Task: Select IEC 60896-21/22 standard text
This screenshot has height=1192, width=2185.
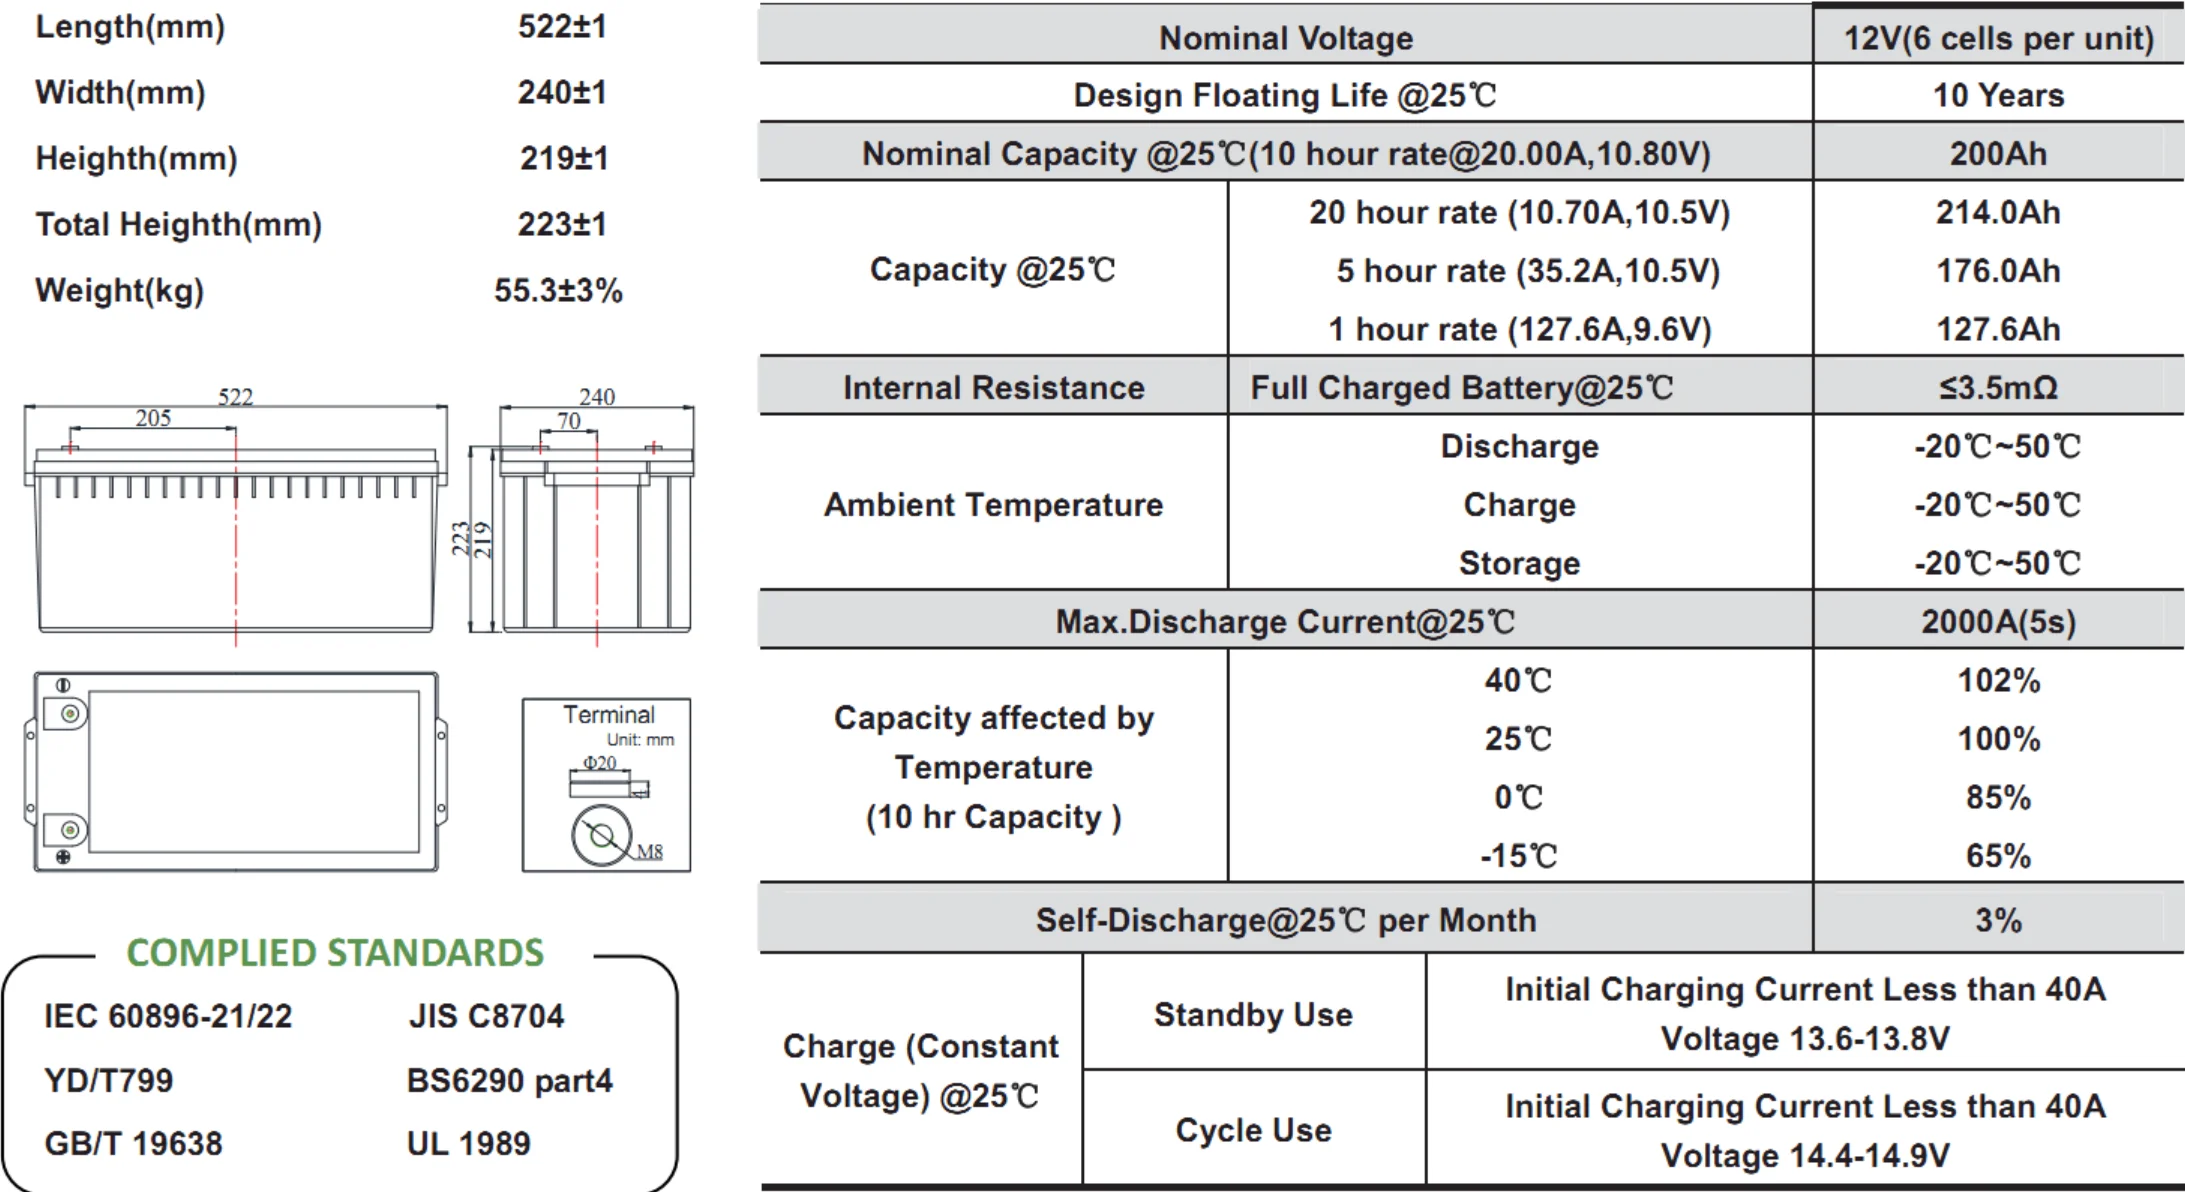Action: 168,1016
